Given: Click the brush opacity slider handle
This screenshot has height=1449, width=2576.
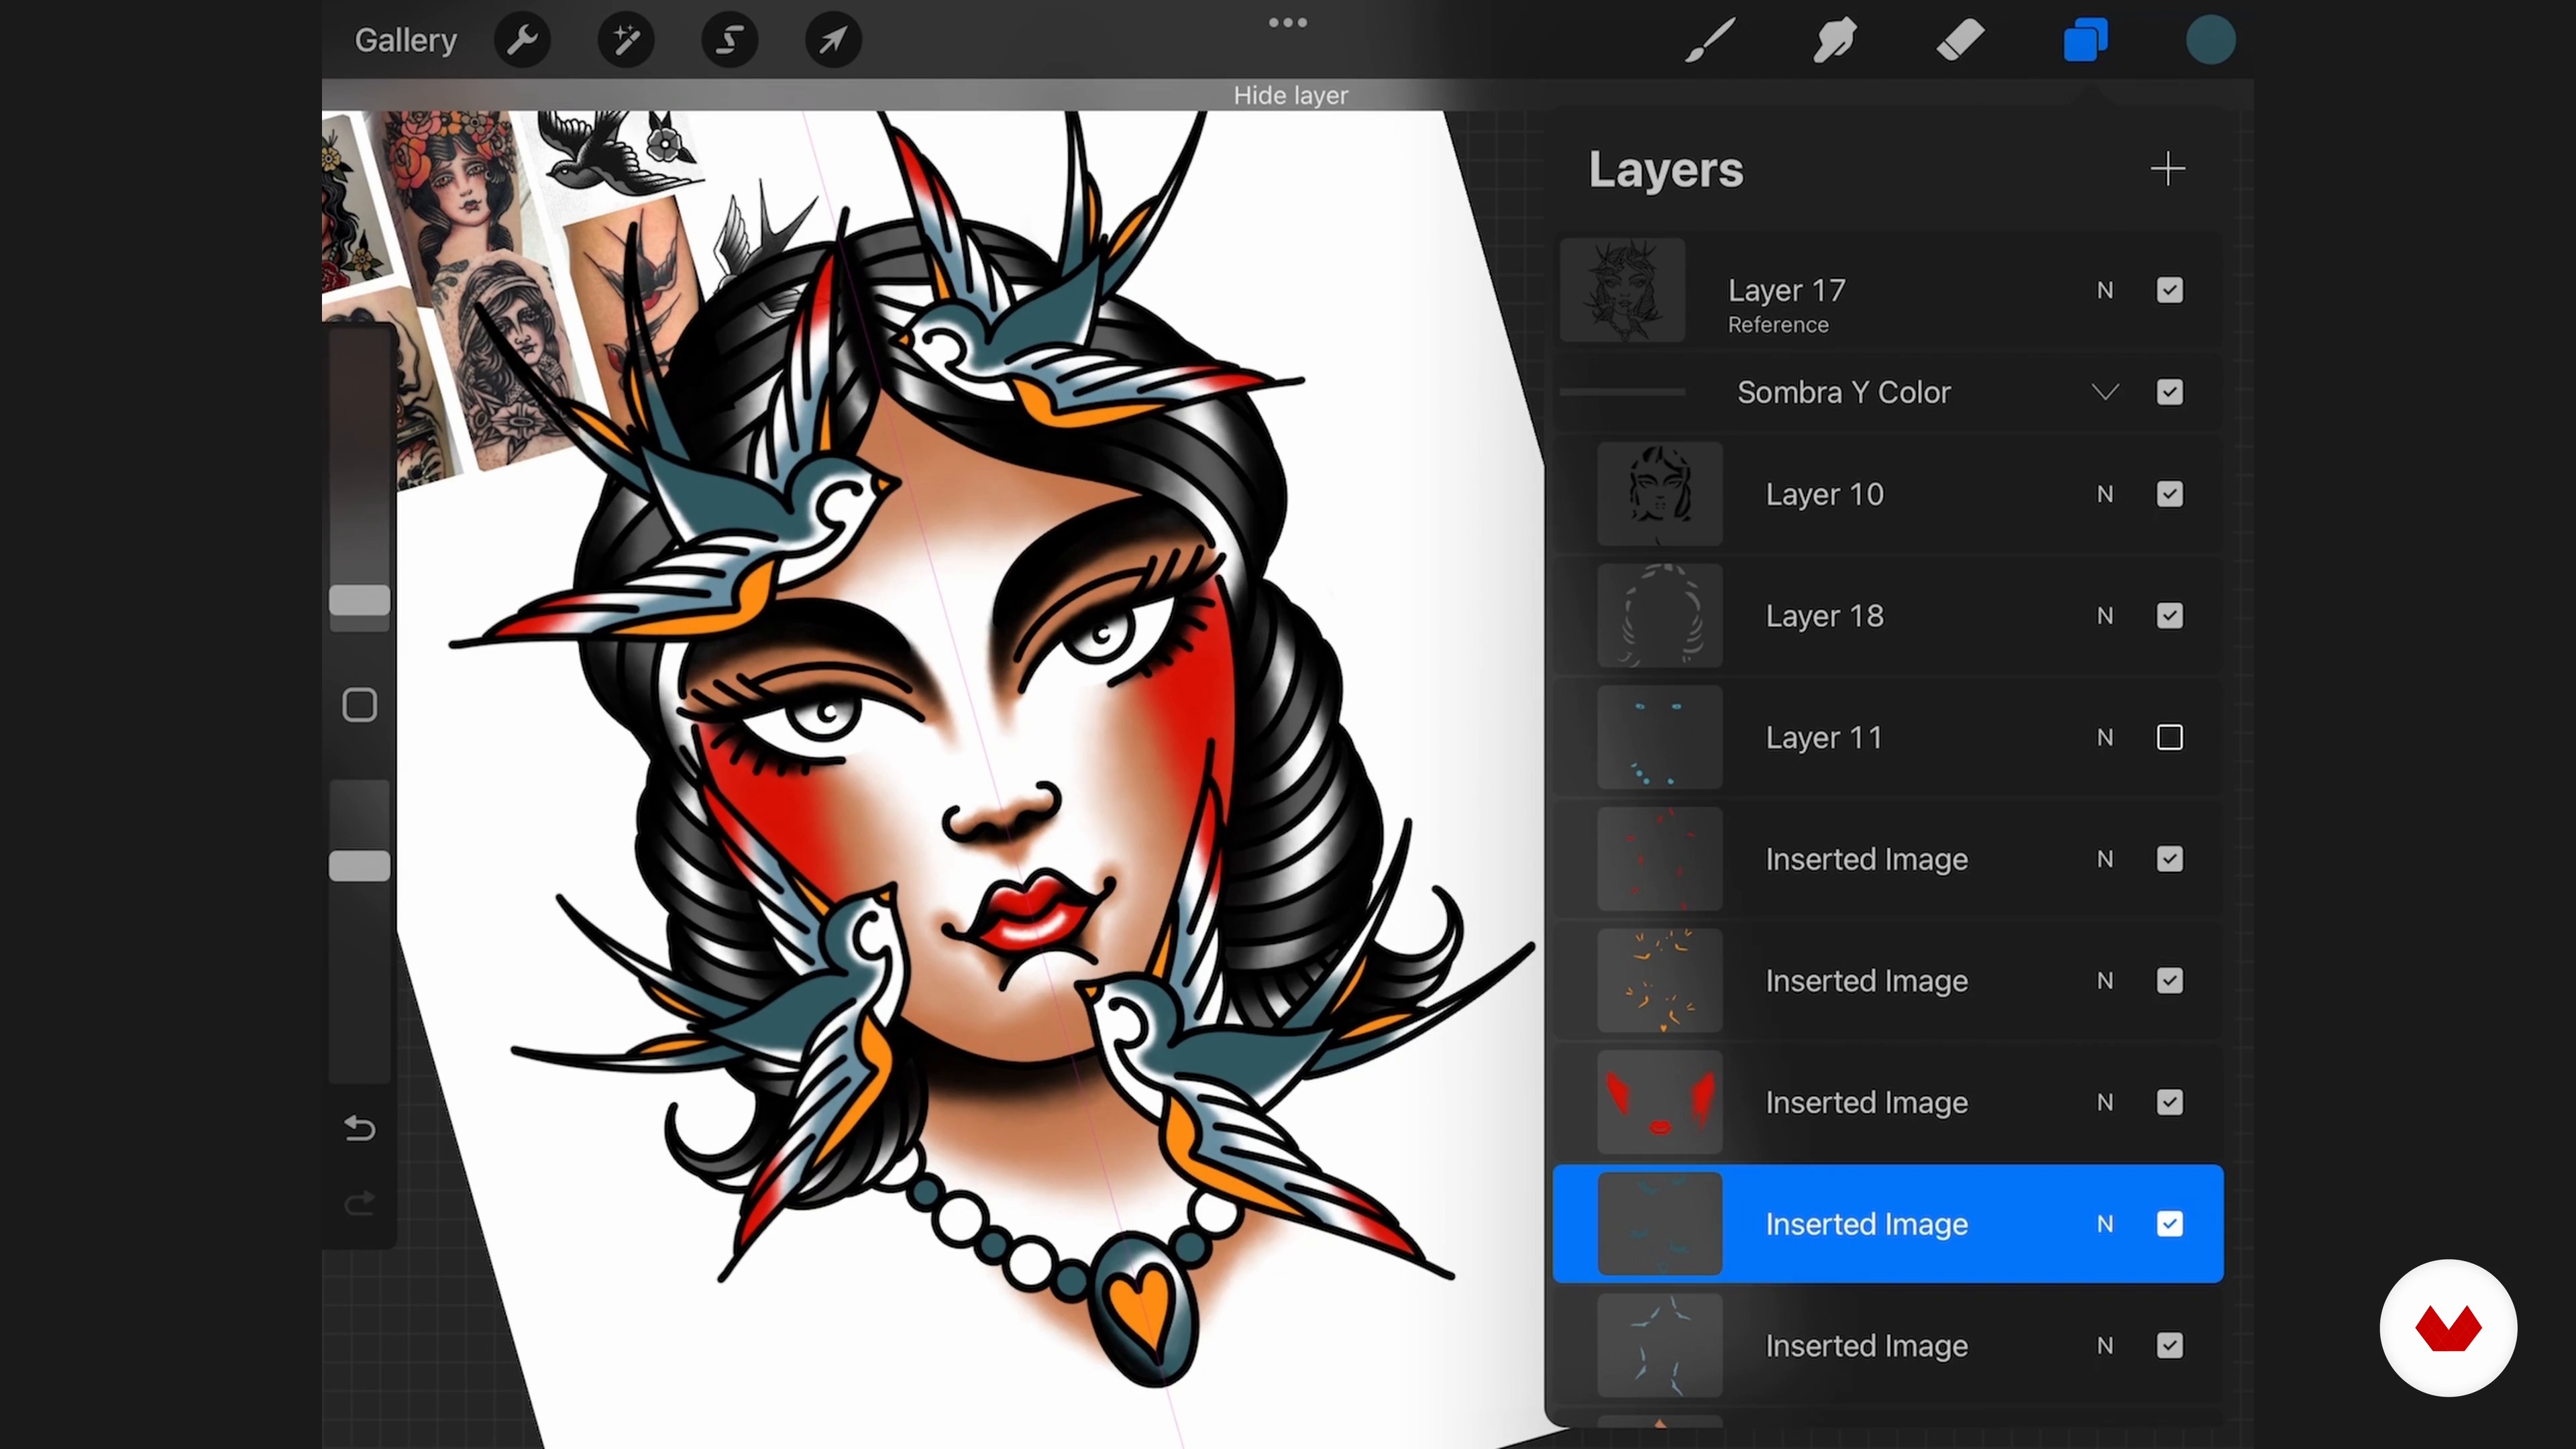Looking at the screenshot, I should (x=360, y=866).
